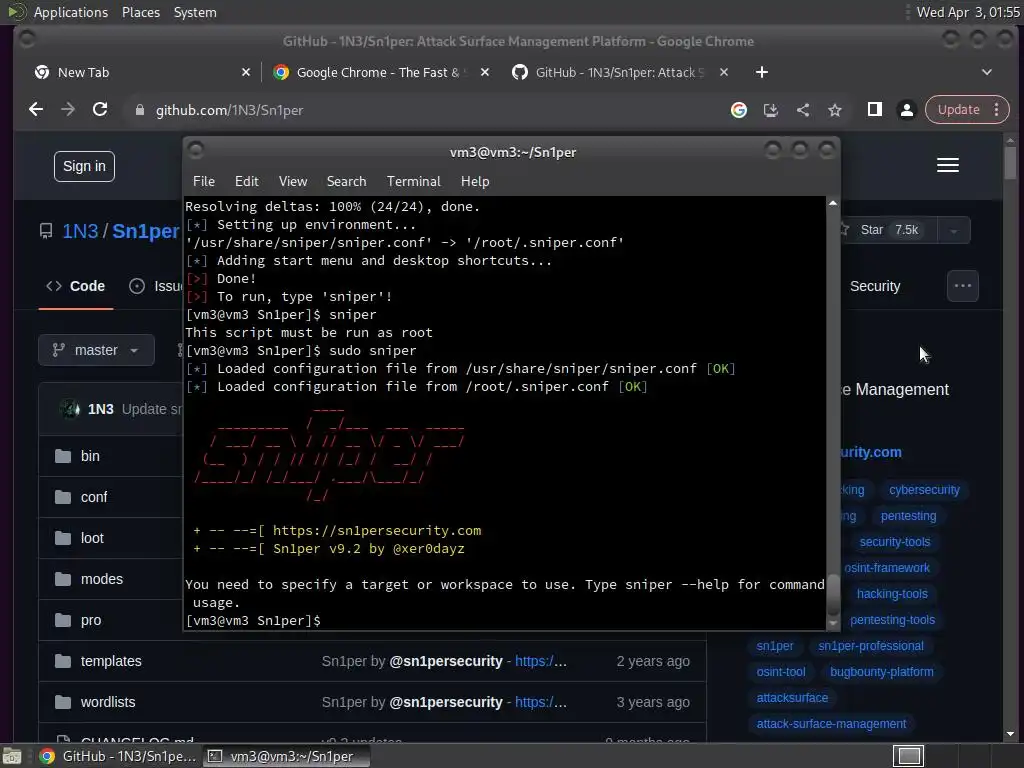Open the terminal Help menu
Viewport: 1024px width, 768px height.
tap(475, 182)
